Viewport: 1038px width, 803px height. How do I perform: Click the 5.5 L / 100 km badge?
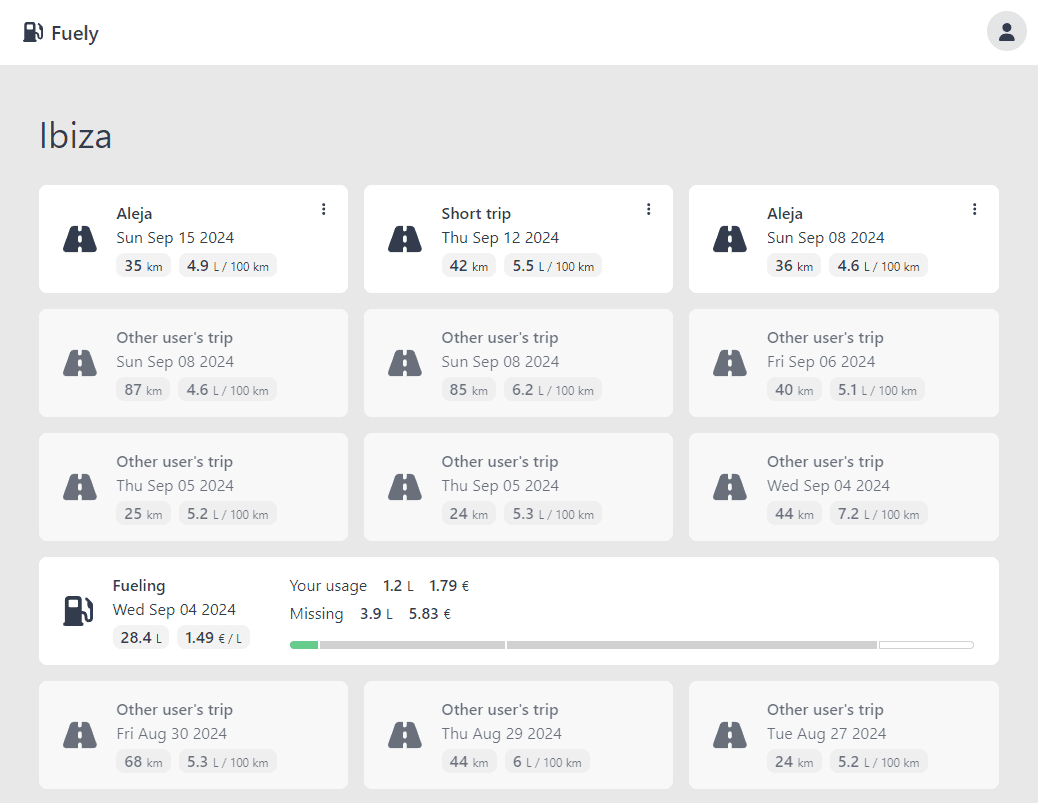coord(553,265)
